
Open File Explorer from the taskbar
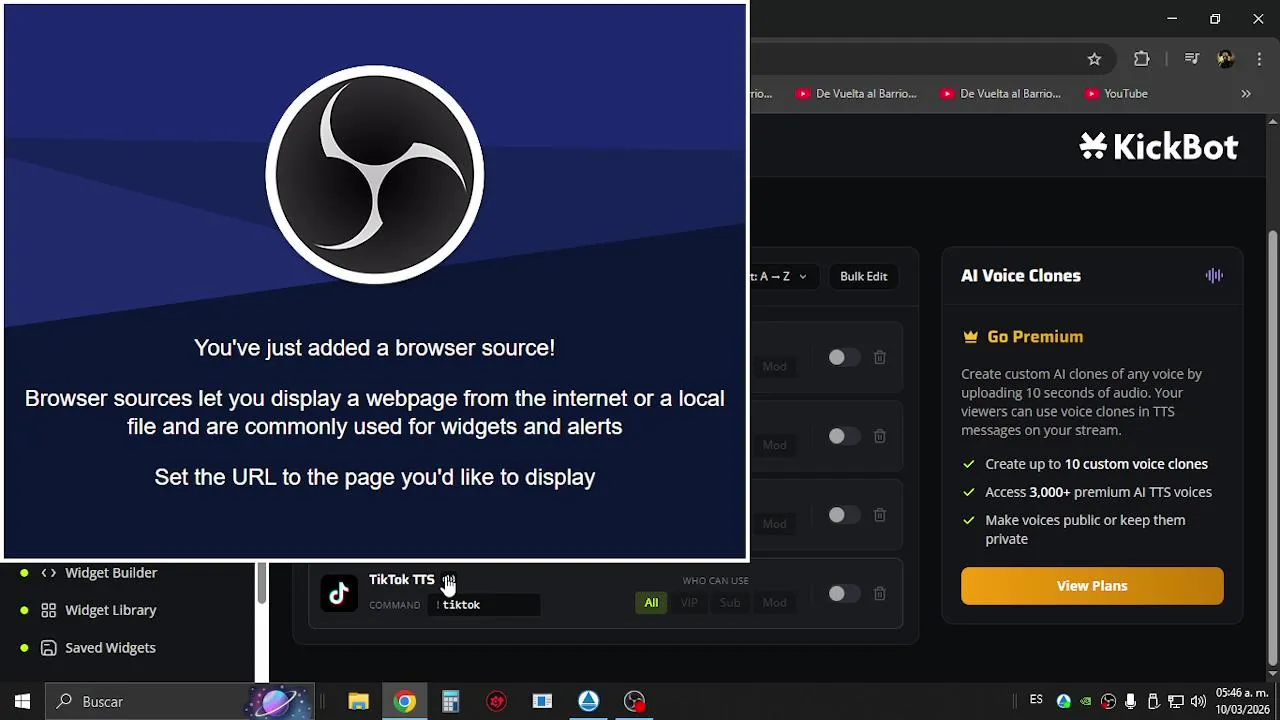tap(358, 701)
